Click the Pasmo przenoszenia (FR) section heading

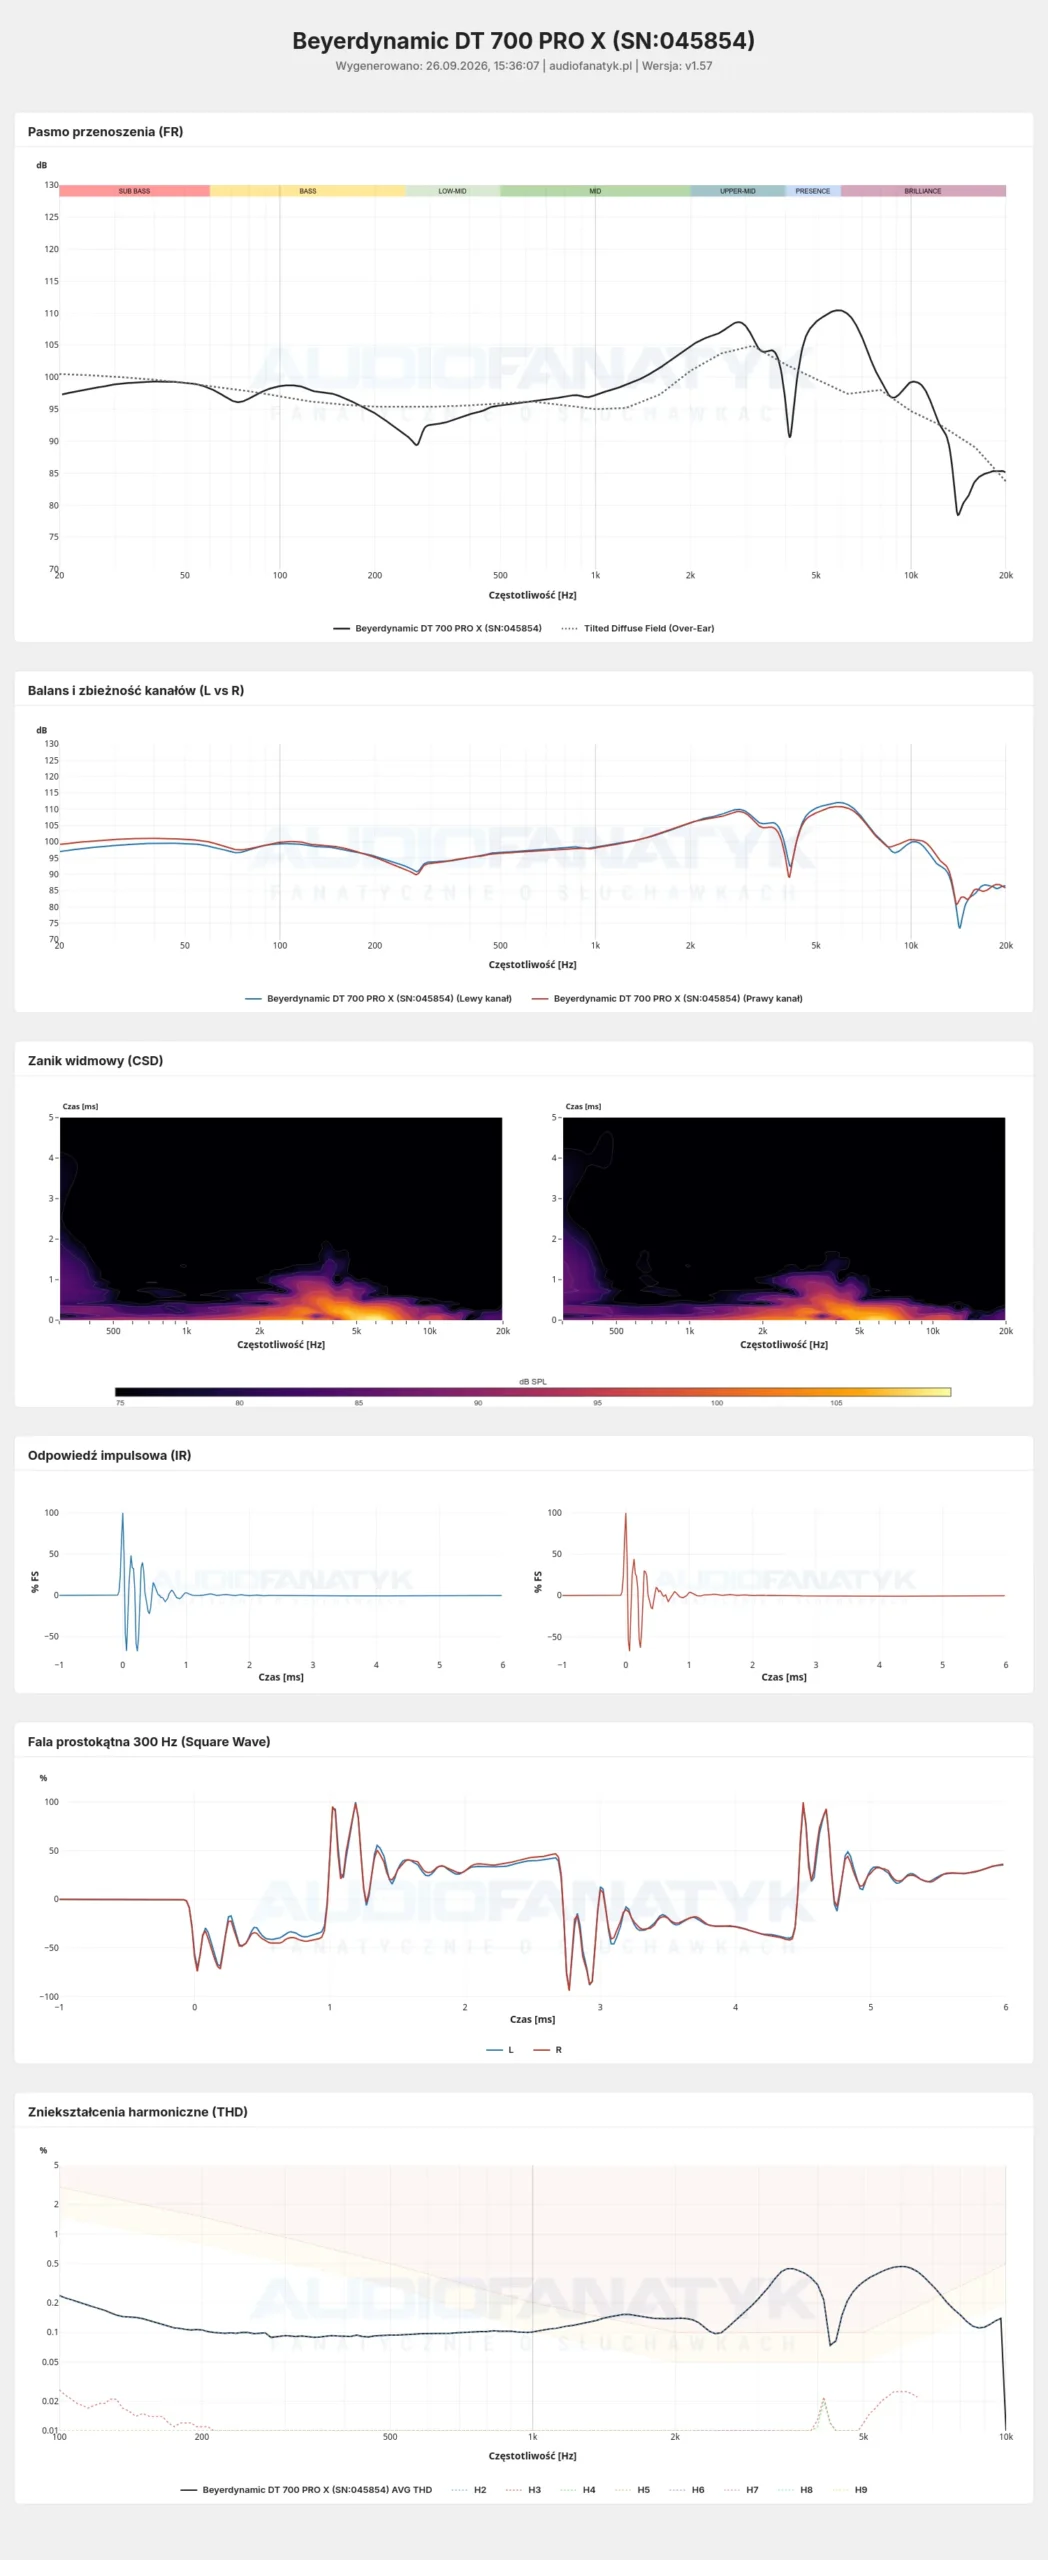coord(105,132)
